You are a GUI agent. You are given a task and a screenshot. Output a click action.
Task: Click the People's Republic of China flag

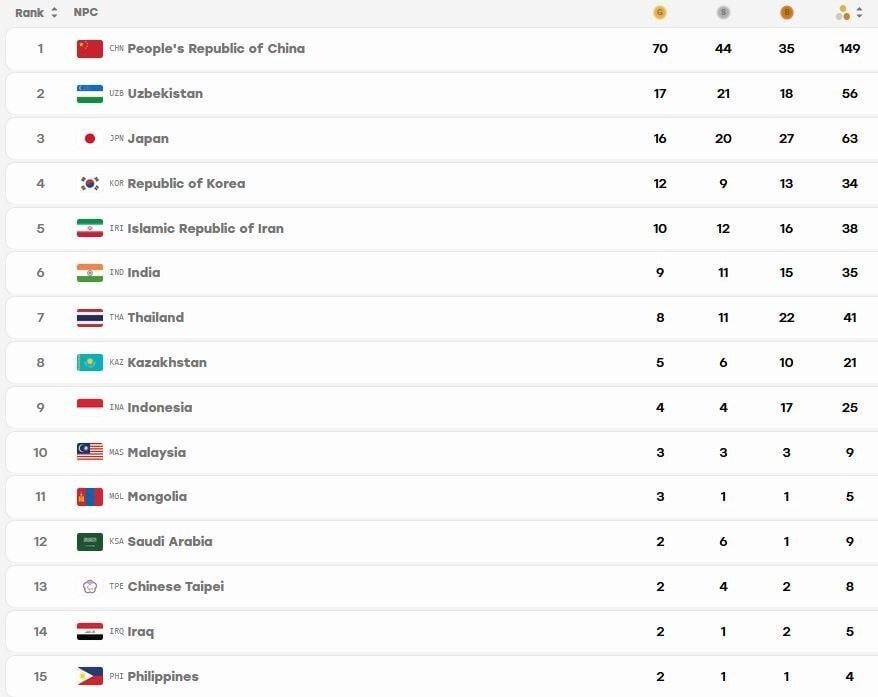[90, 49]
